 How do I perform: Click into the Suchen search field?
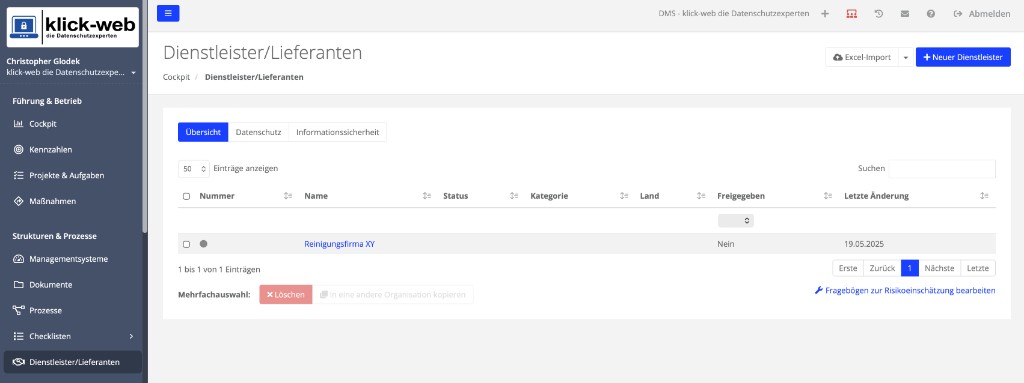pyautogui.click(x=942, y=169)
